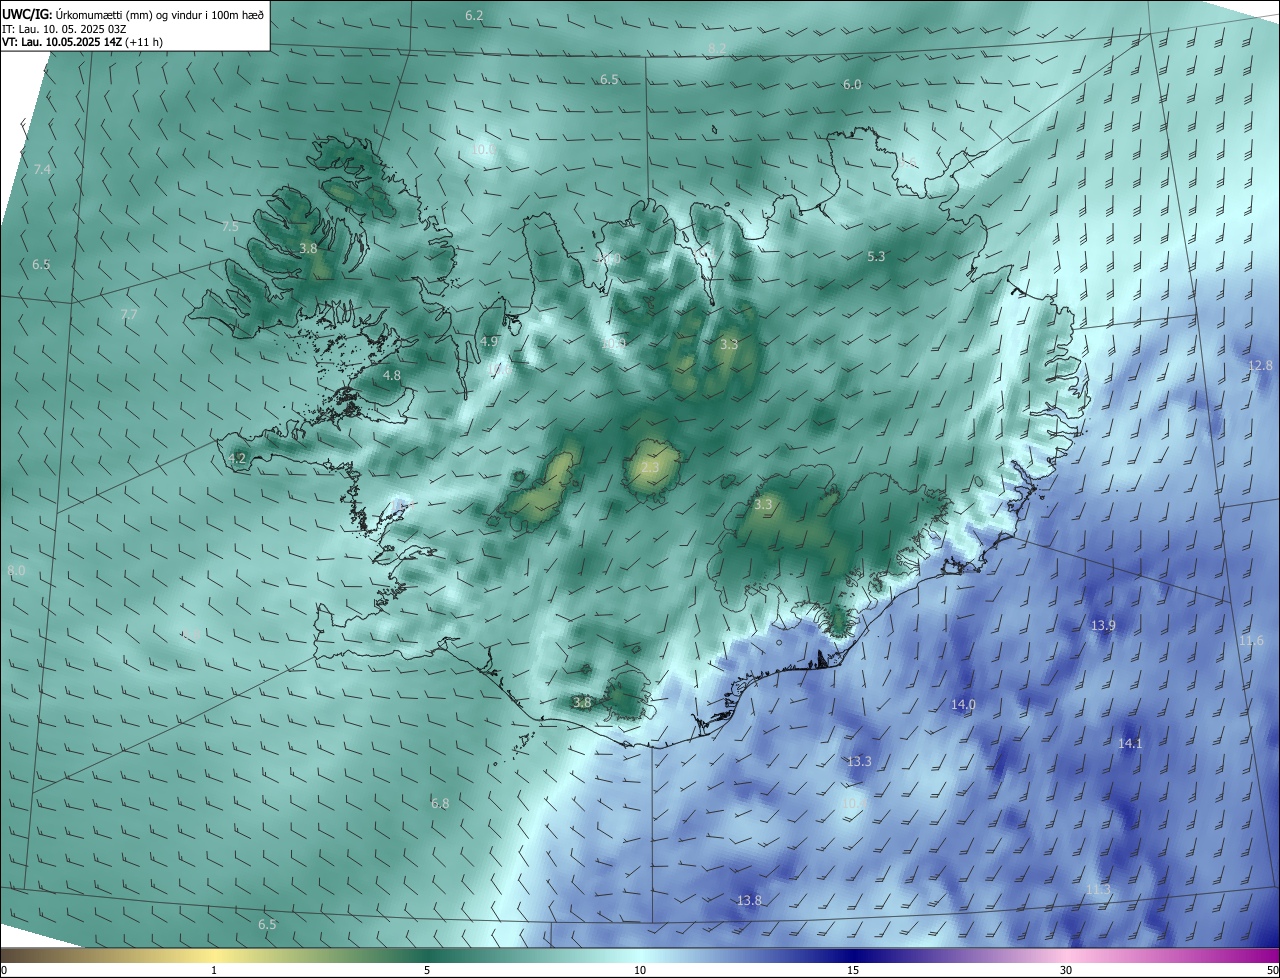Click the 6.0 value label

(852, 85)
